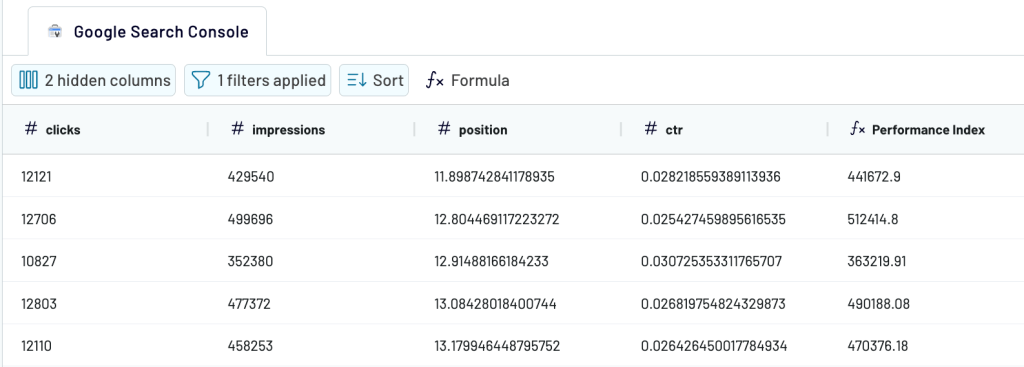Click the number type icon for impressions
This screenshot has height=367, width=1024.
click(x=238, y=129)
